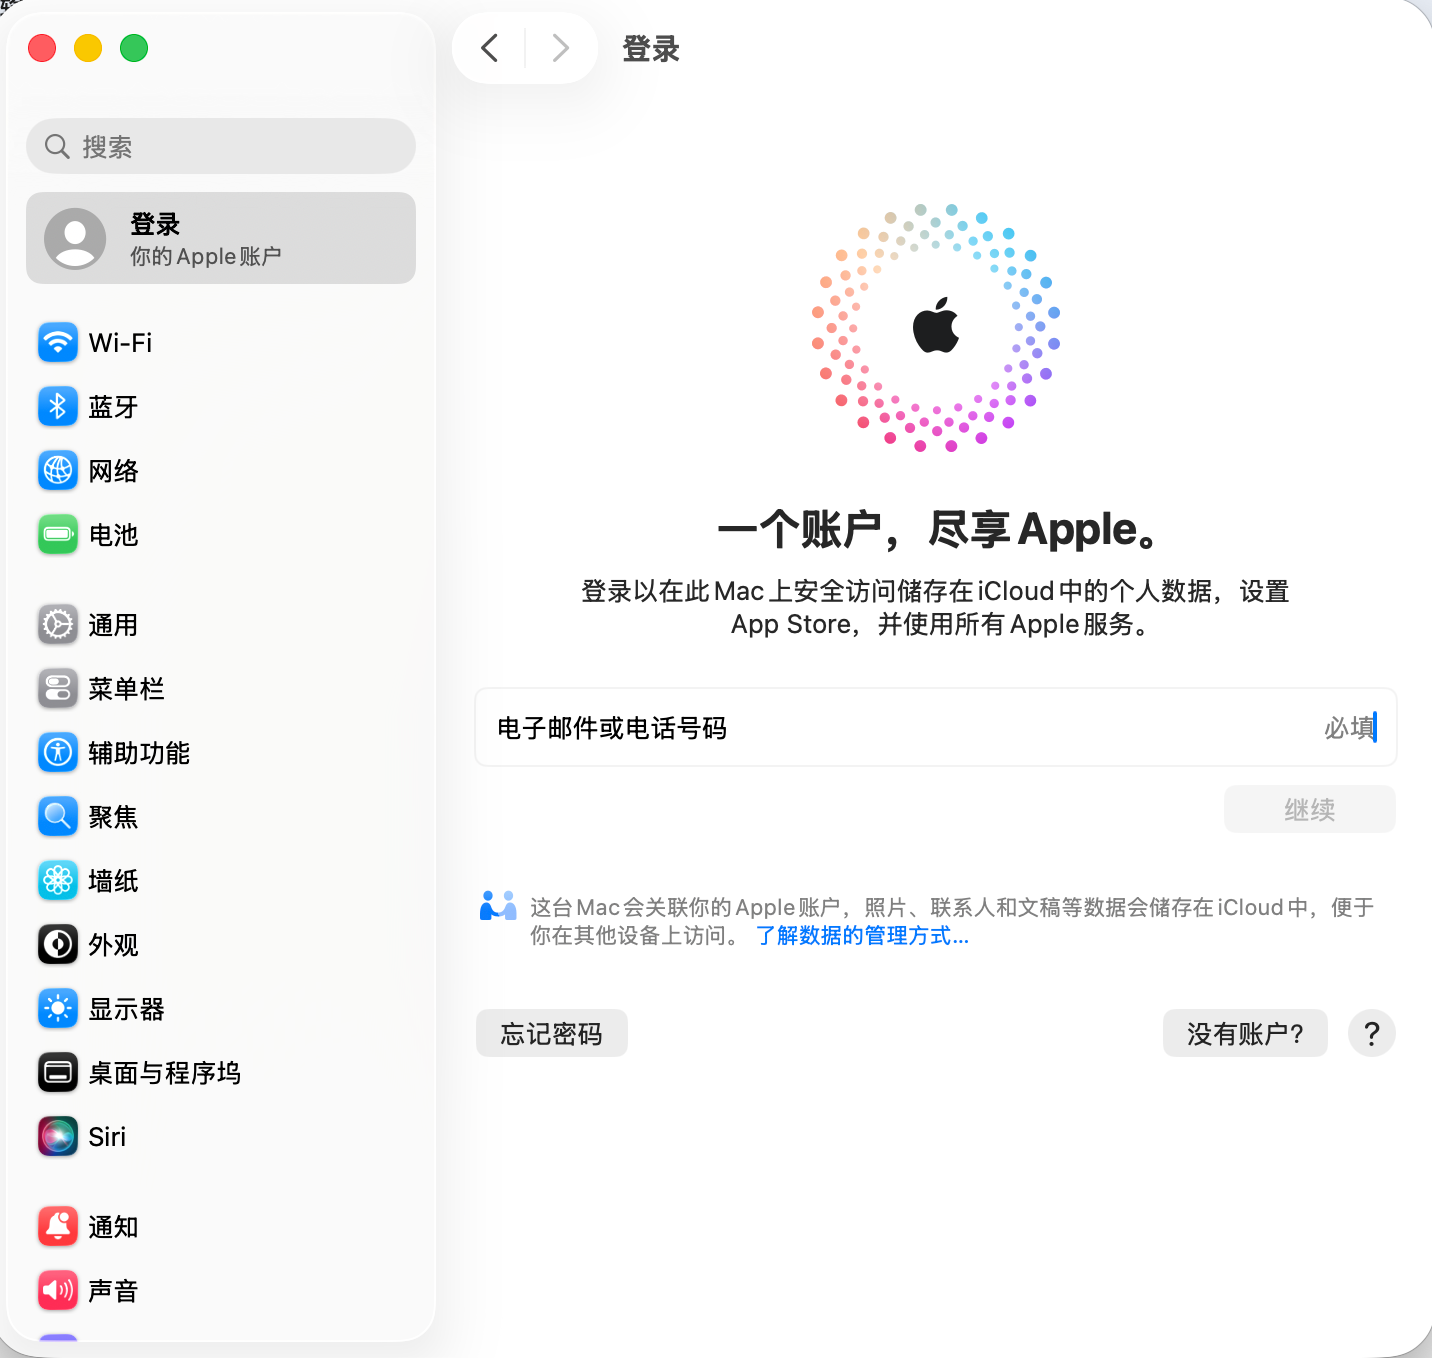1432x1358 pixels.
Task: Select the 电池 battery icon
Action: pos(58,535)
